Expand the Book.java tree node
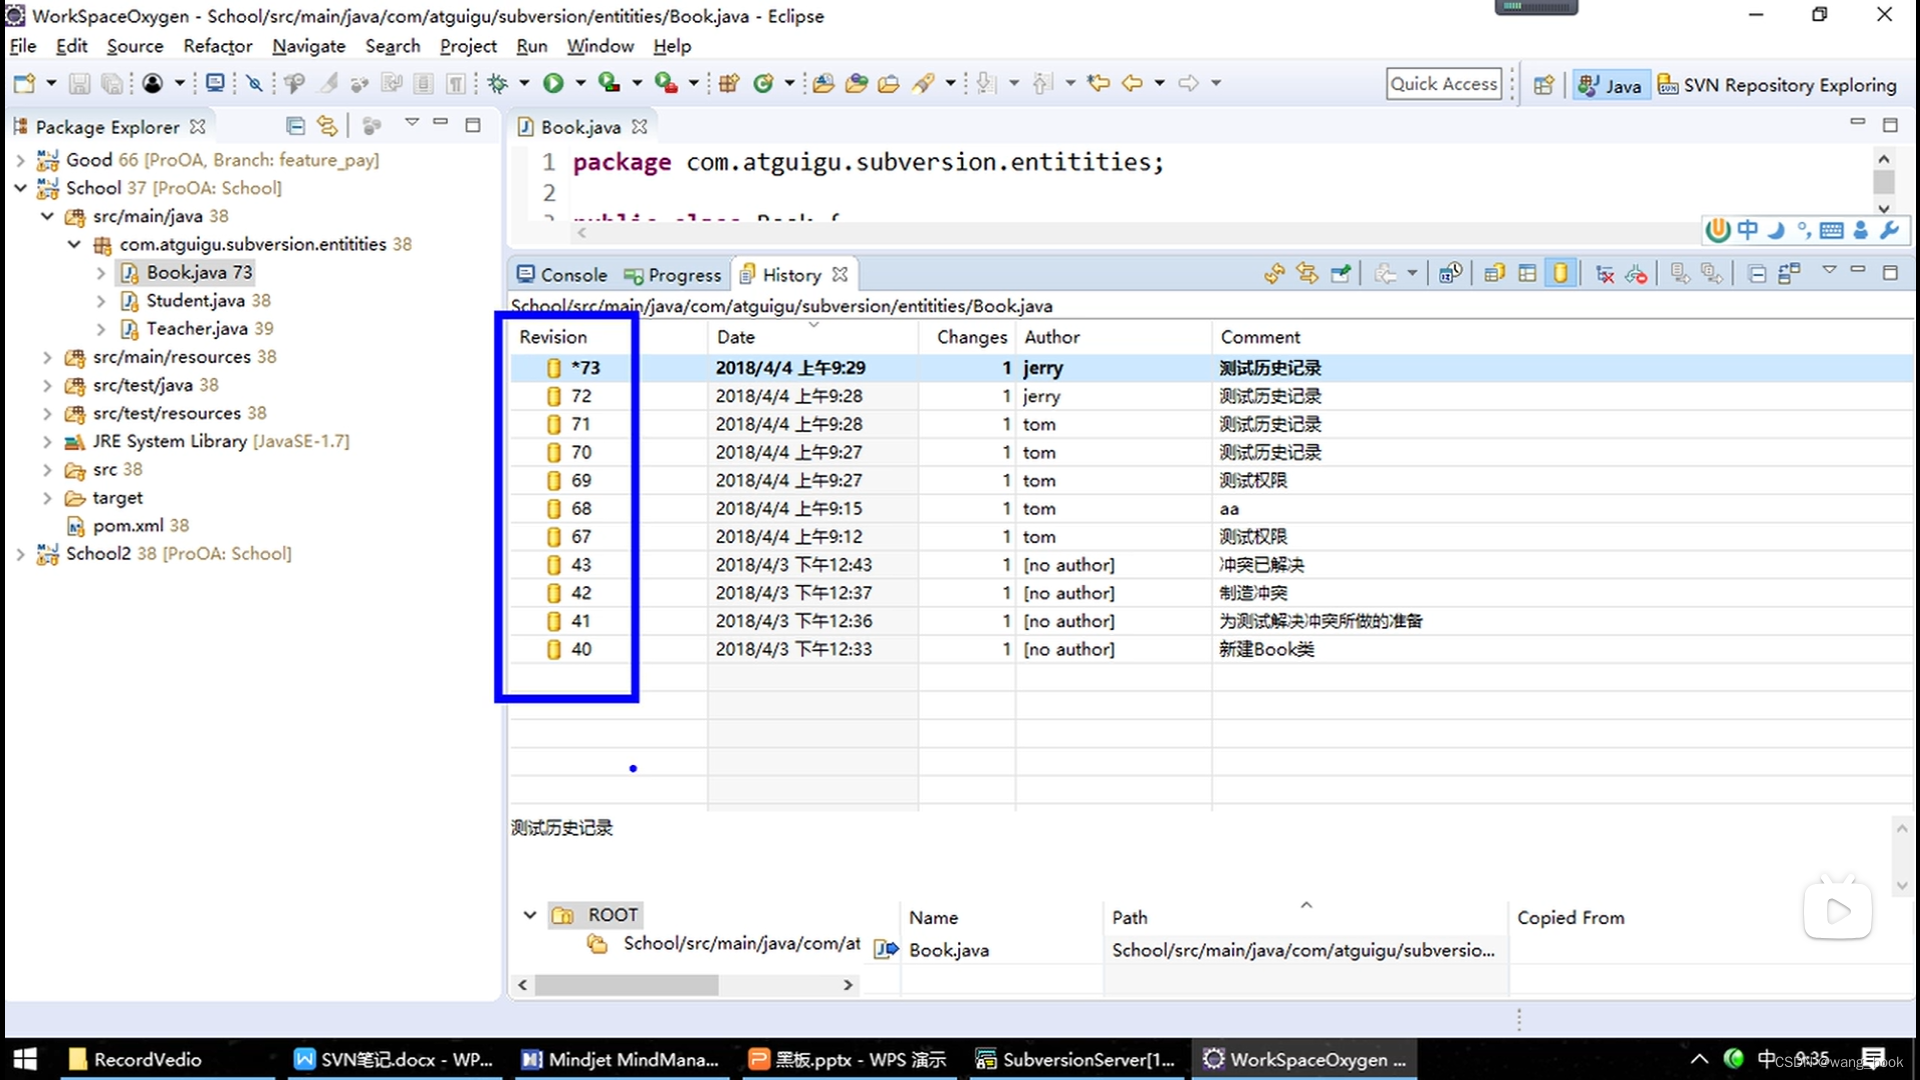 click(x=101, y=273)
